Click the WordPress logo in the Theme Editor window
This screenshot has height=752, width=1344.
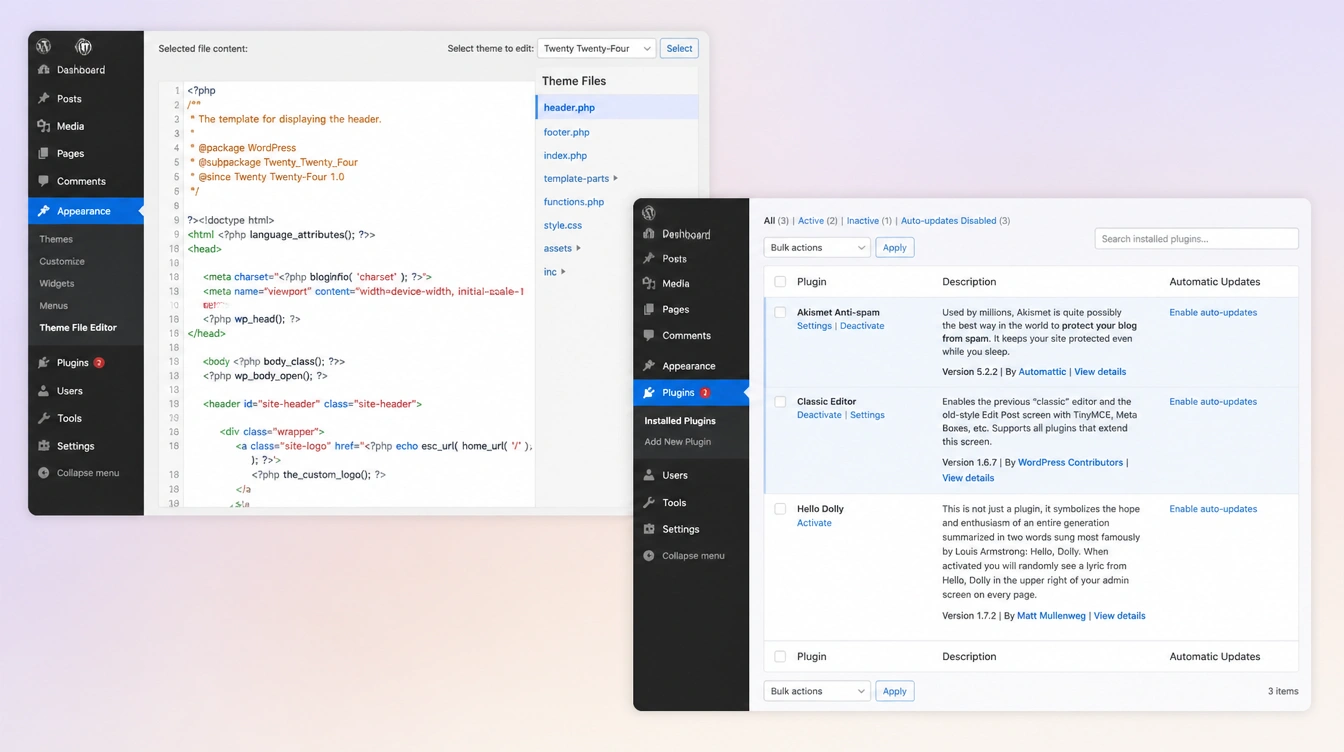[44, 46]
